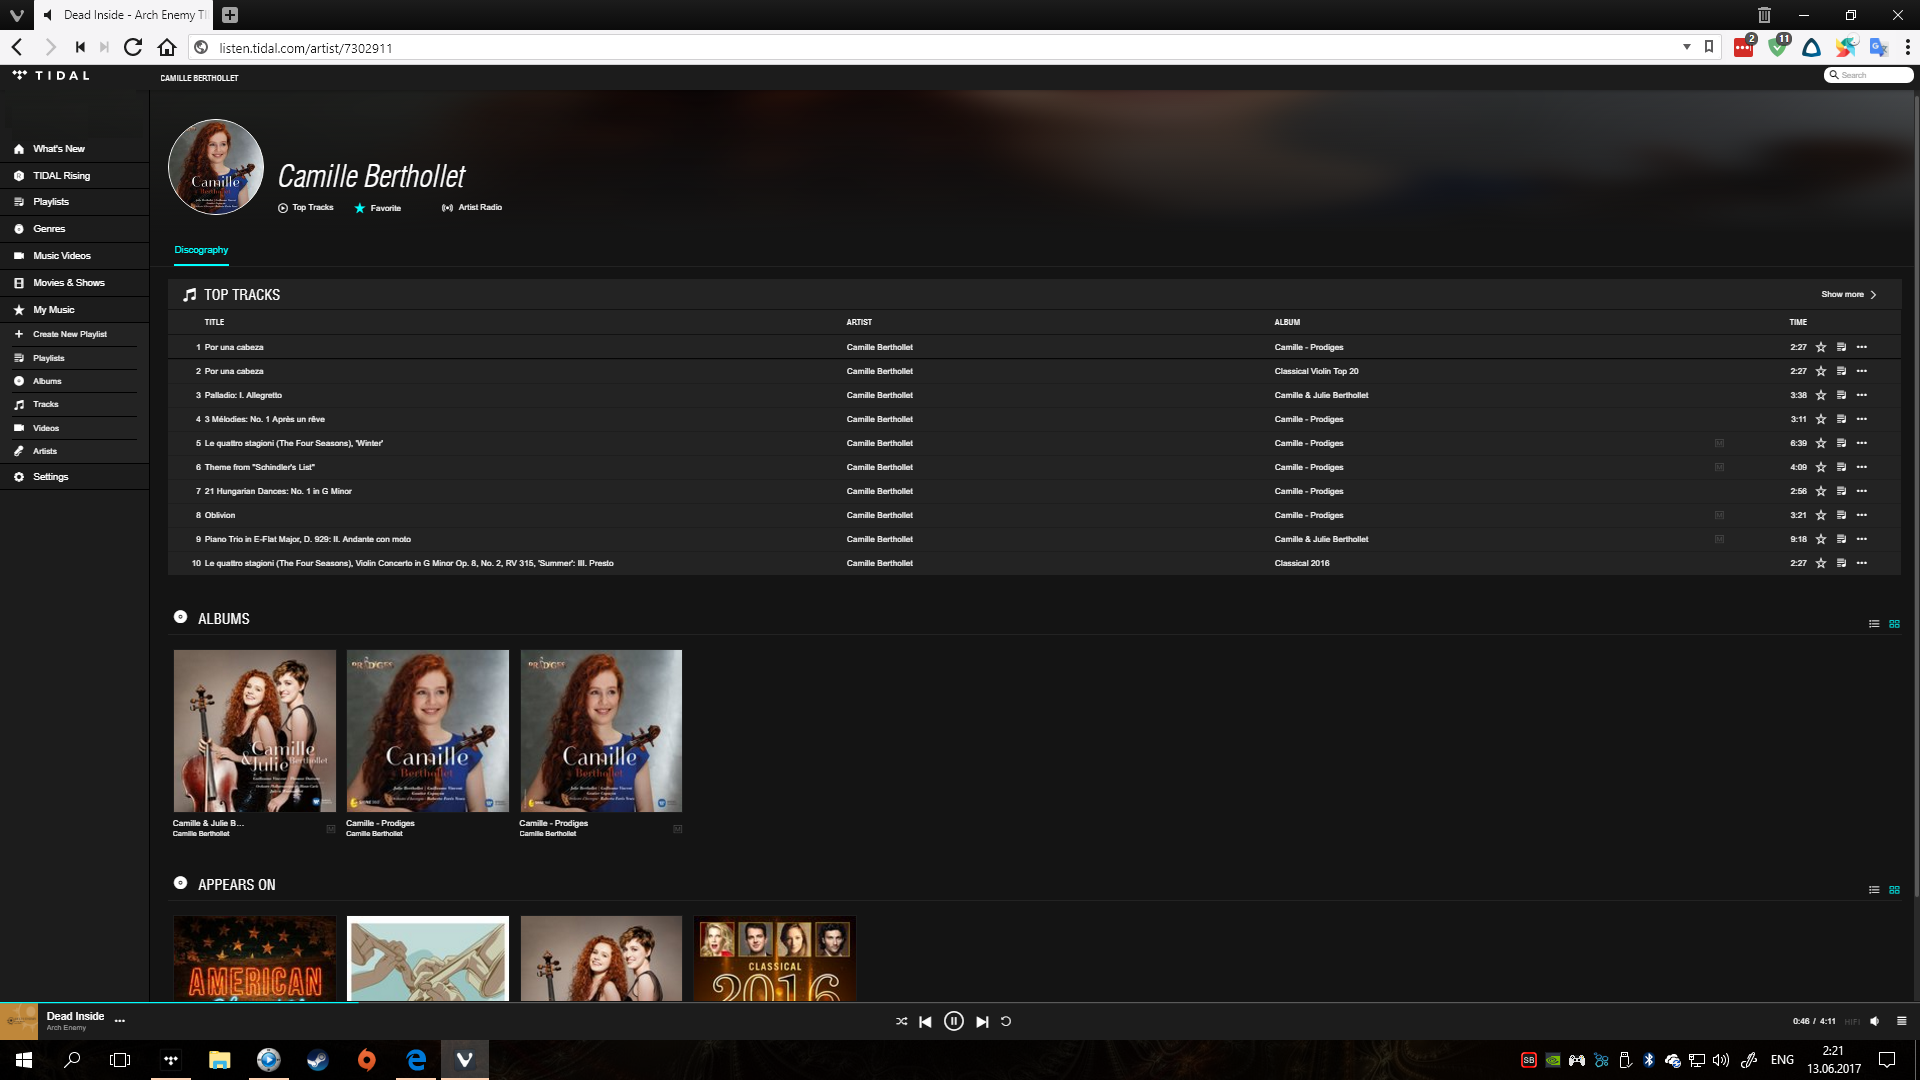Seek on the track progress bar

click(x=960, y=1003)
